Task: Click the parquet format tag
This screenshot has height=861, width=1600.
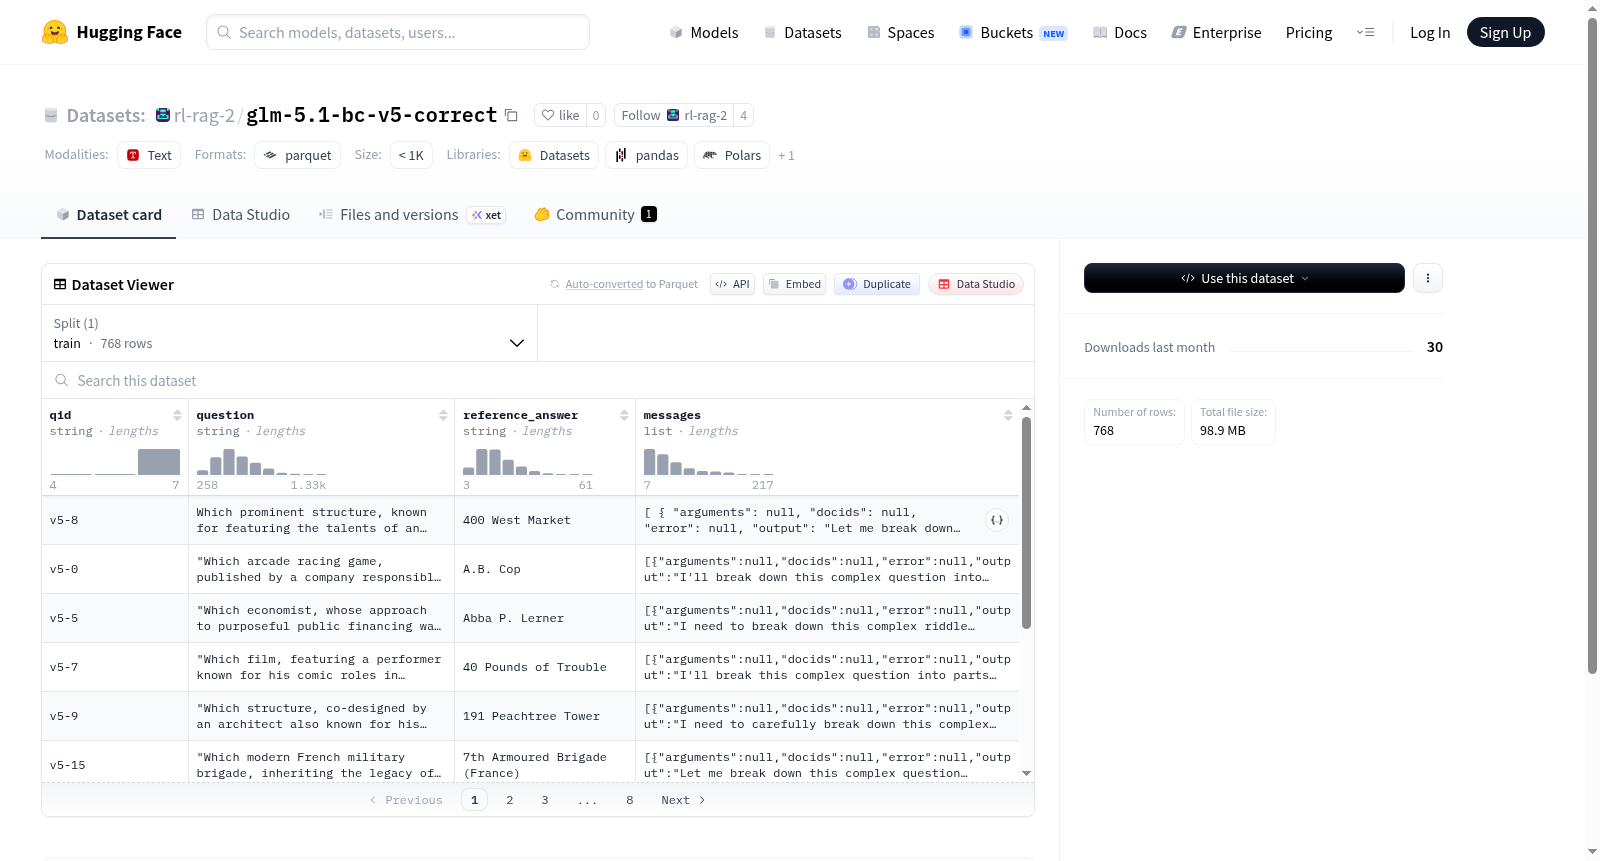Action: 297,155
